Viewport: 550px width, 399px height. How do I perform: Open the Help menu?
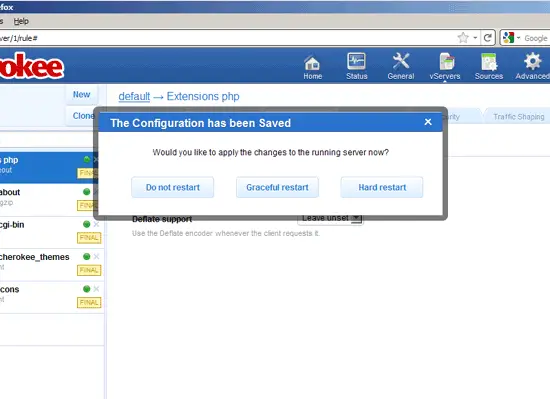click(x=21, y=21)
